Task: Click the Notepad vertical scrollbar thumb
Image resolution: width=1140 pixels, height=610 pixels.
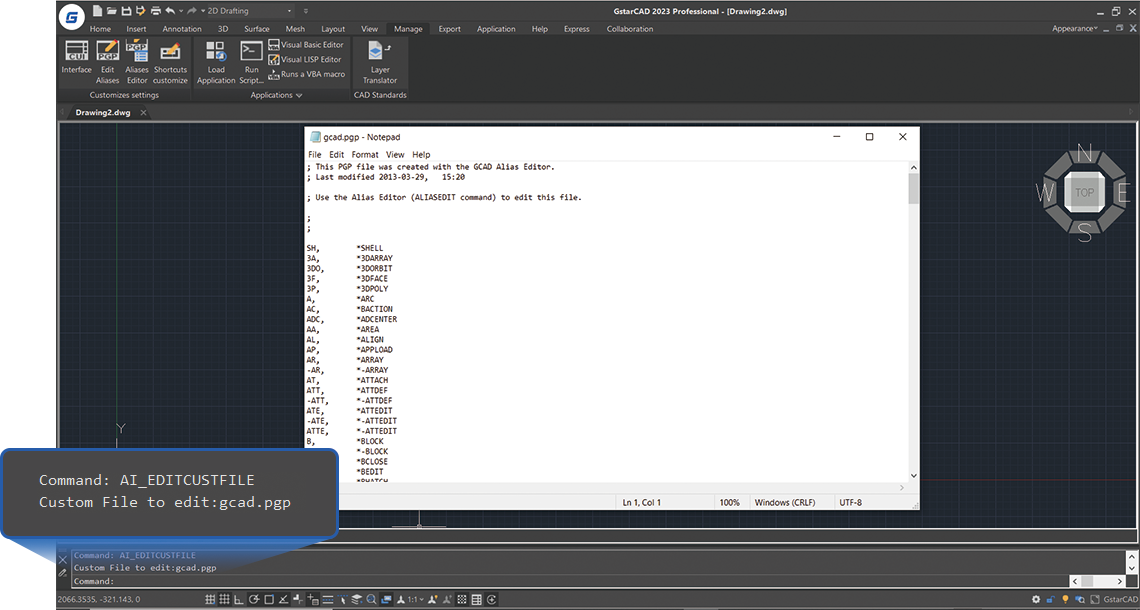Action: (x=914, y=188)
